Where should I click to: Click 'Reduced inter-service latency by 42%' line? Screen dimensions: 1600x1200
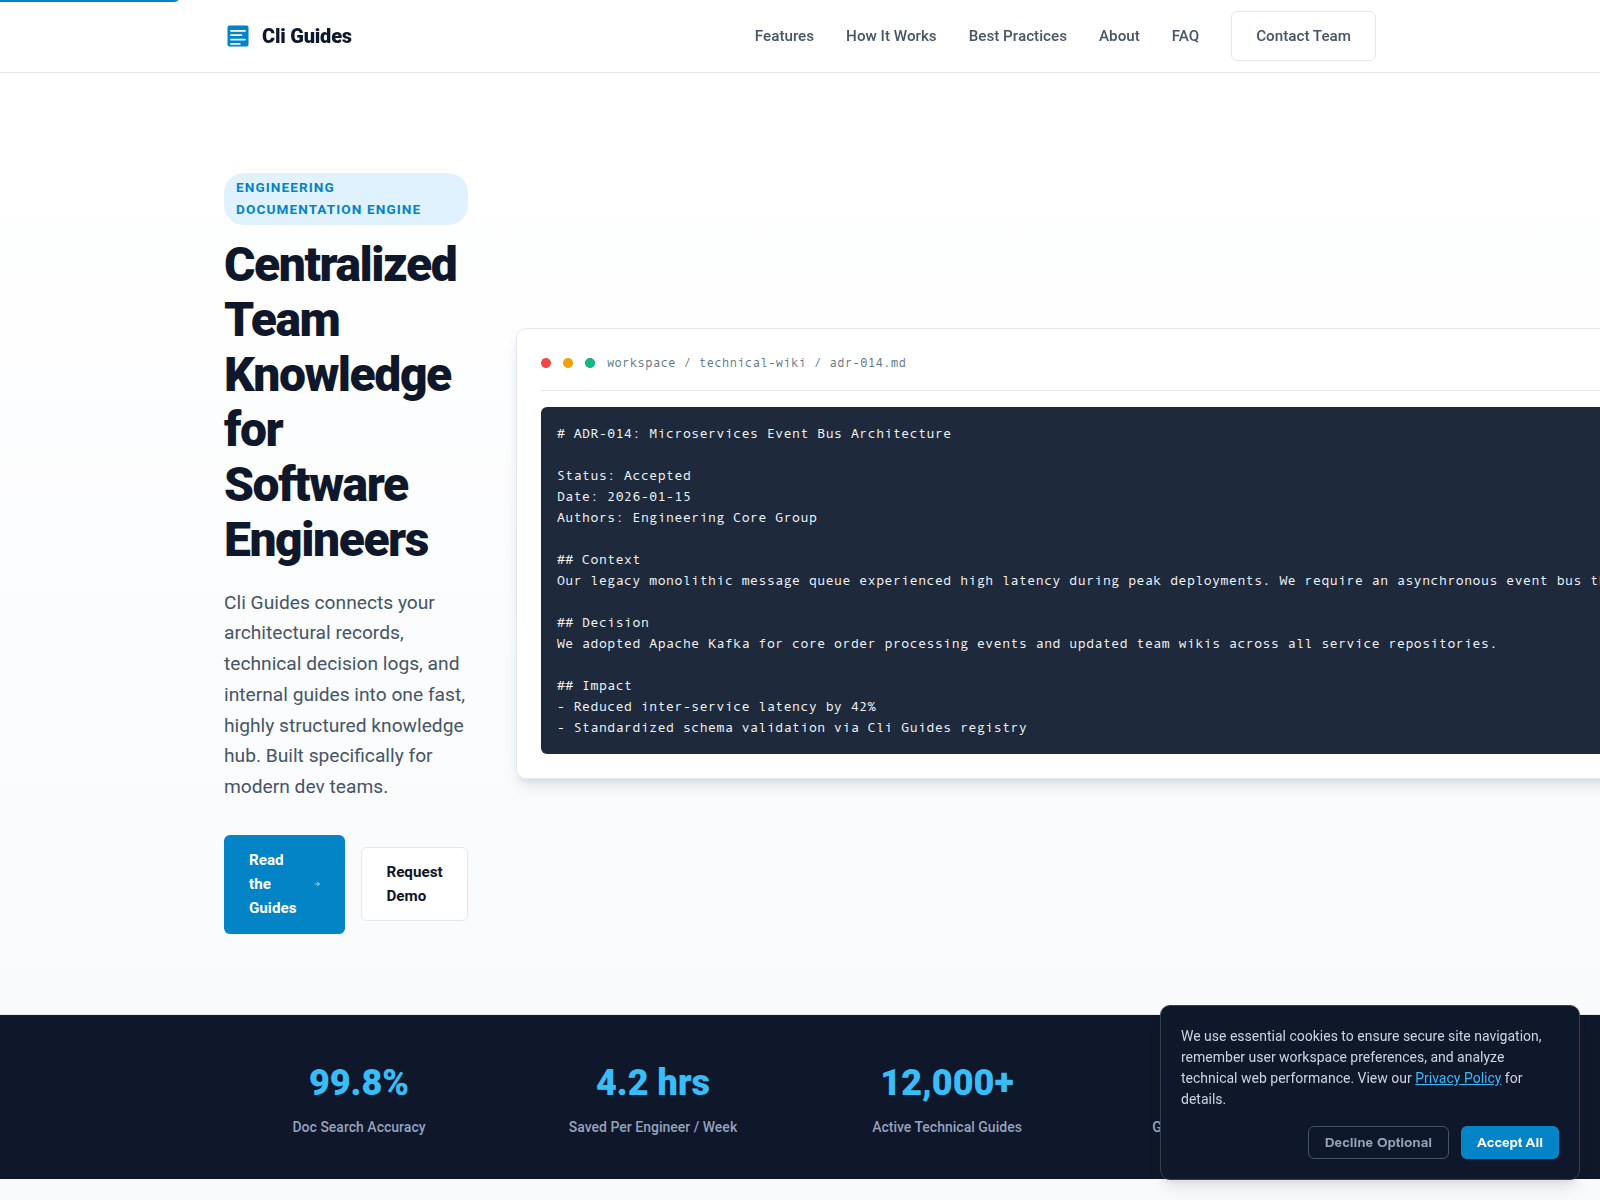[x=716, y=707]
